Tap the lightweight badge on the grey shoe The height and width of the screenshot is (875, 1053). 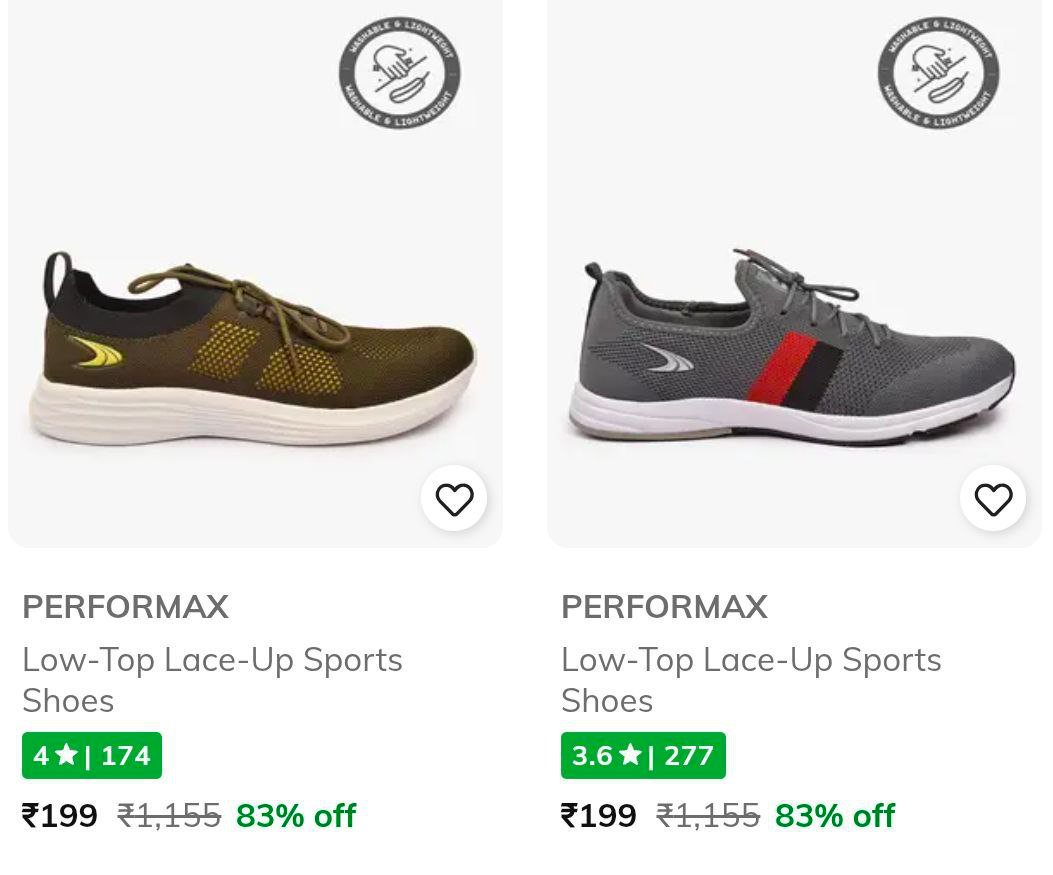click(x=938, y=74)
